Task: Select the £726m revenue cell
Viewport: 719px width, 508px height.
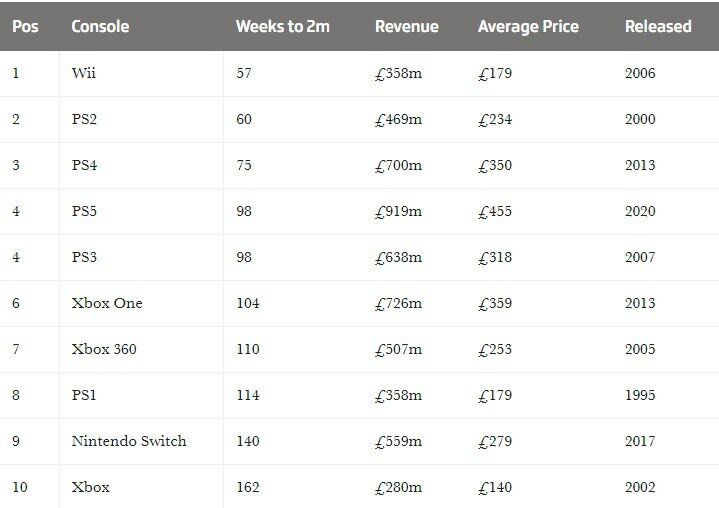Action: coord(398,304)
